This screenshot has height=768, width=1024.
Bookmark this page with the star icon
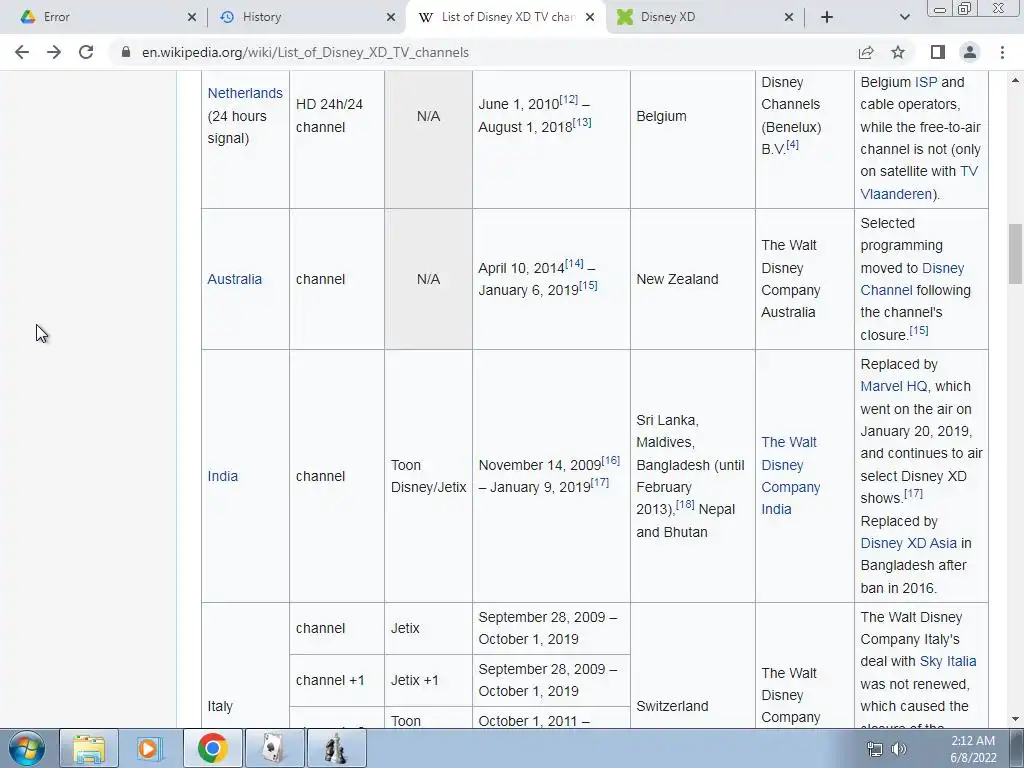click(x=898, y=52)
